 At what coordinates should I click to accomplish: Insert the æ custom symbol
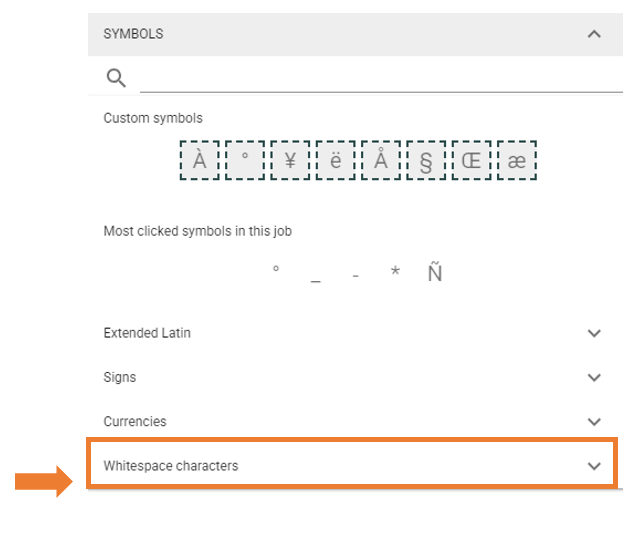[x=517, y=160]
